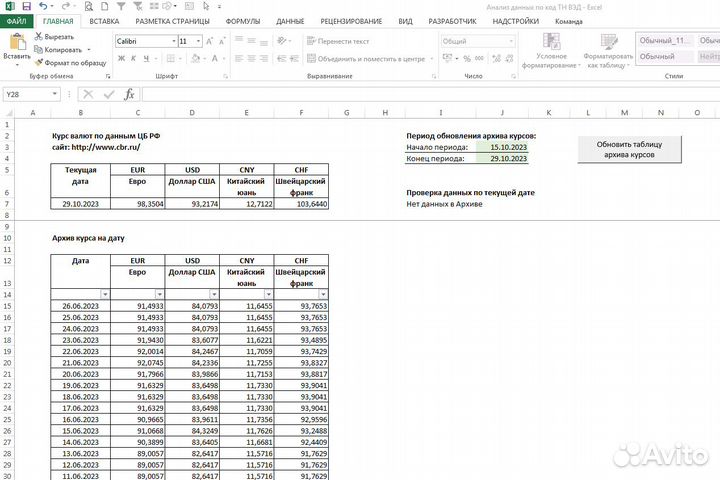Viewport: 720px width, 480px height.
Task: Toggle bold Ж formatting
Action: pyautogui.click(x=121, y=58)
